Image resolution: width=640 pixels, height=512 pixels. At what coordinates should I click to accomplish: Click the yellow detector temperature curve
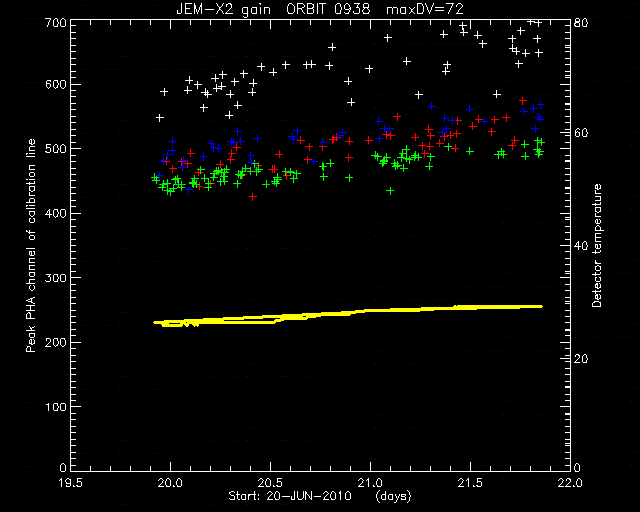point(347,313)
